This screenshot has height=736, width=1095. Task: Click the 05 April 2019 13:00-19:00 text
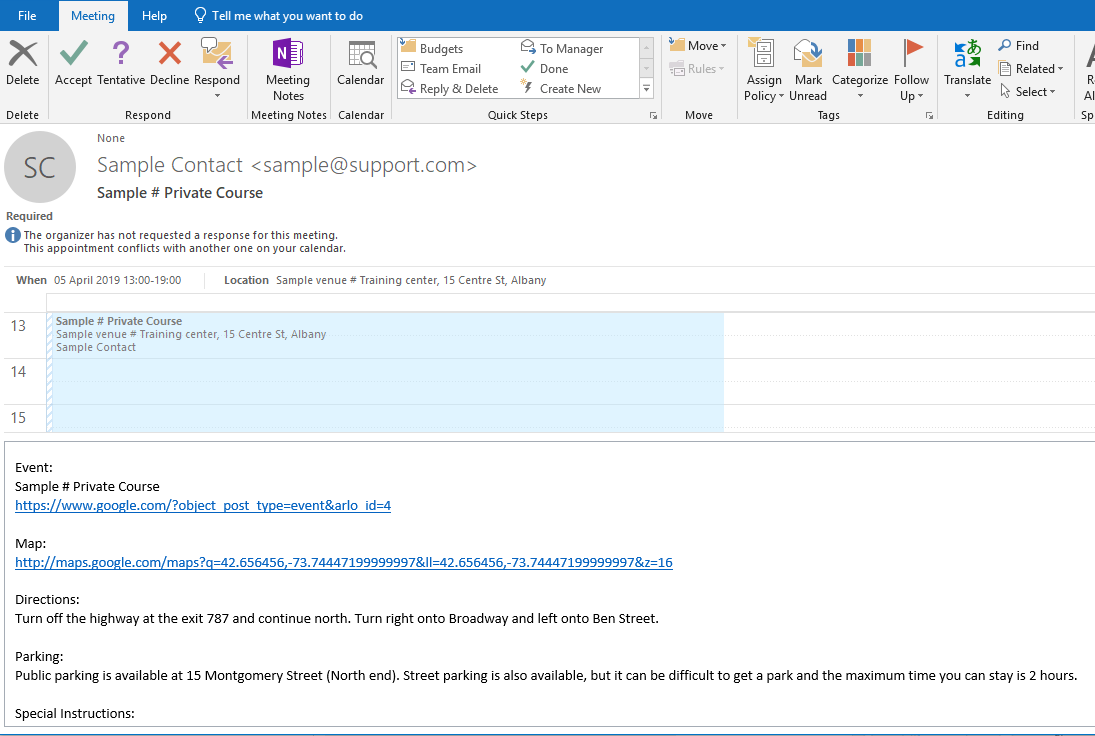[x=117, y=280]
